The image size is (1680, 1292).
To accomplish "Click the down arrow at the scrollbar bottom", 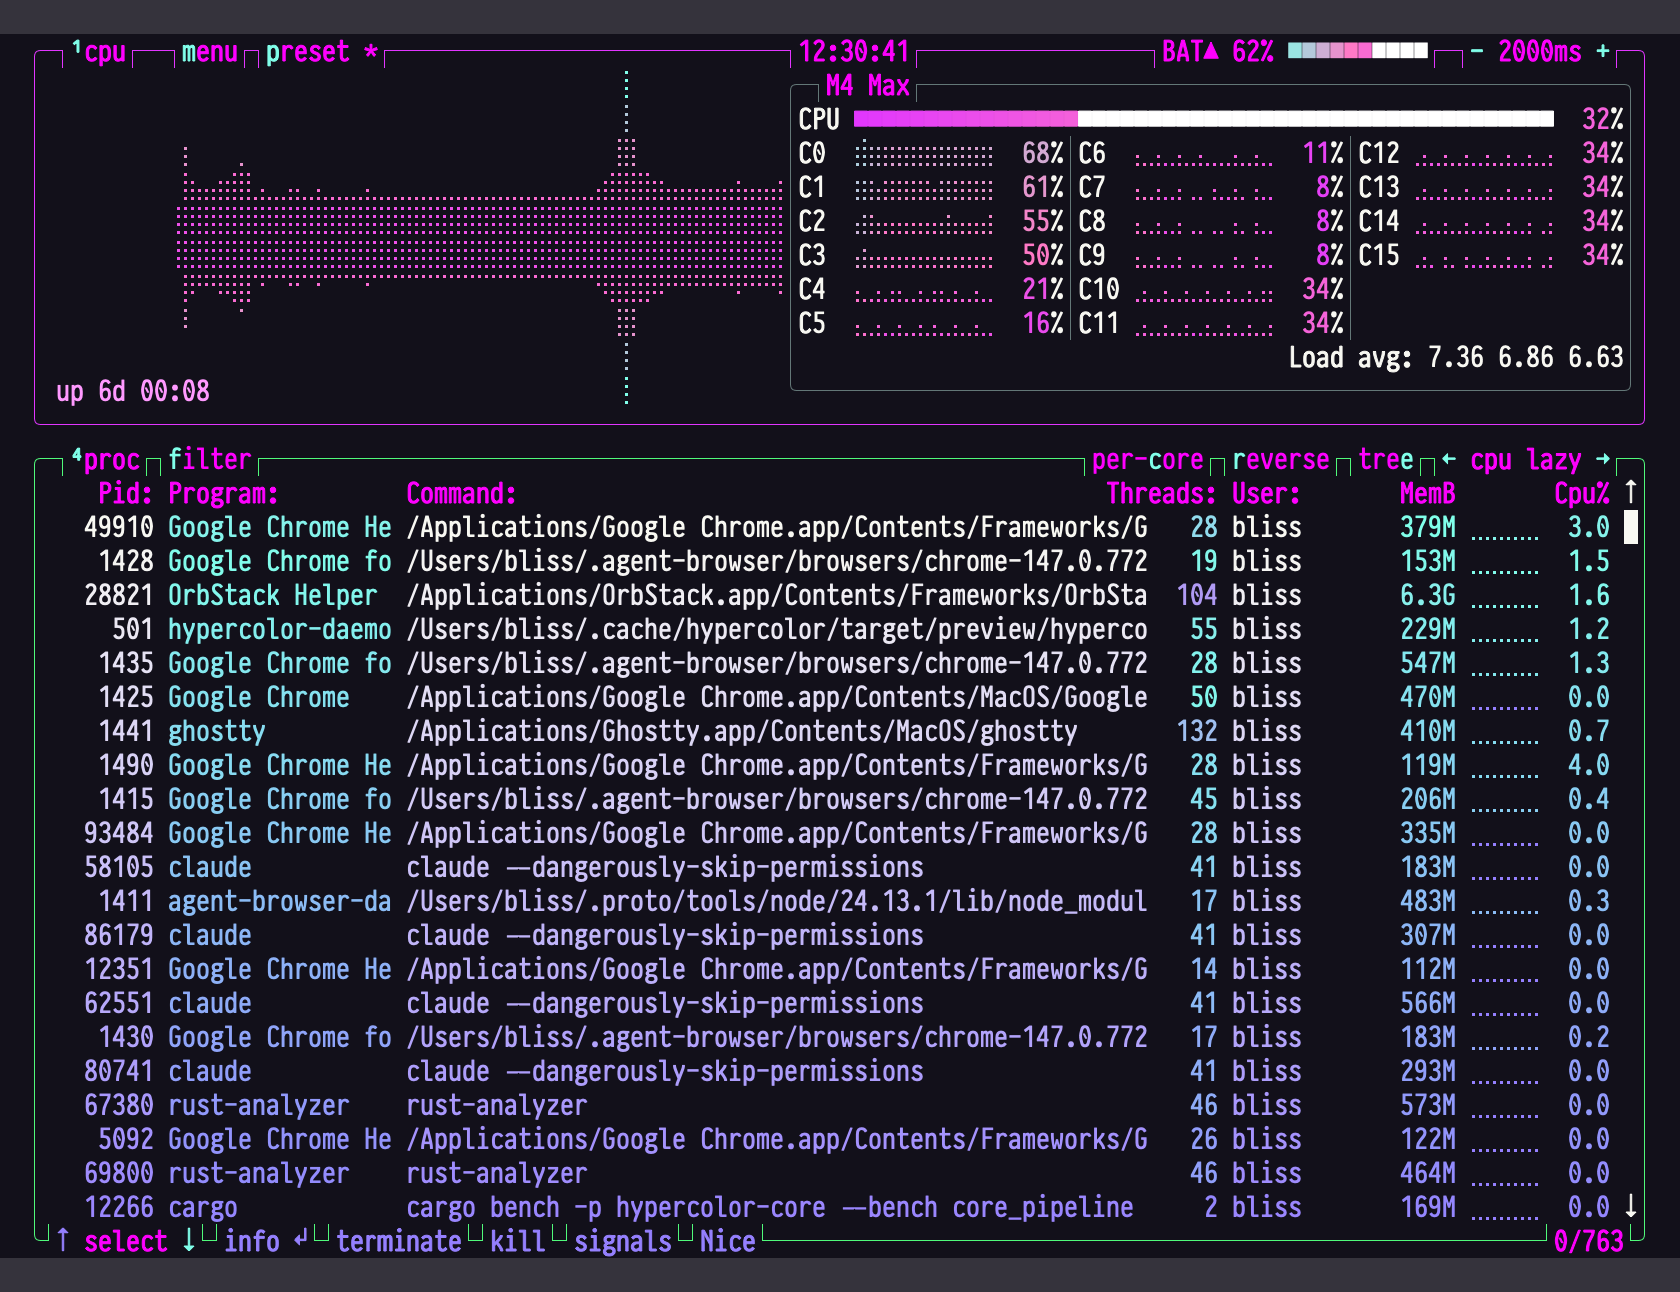I will pos(1630,1207).
